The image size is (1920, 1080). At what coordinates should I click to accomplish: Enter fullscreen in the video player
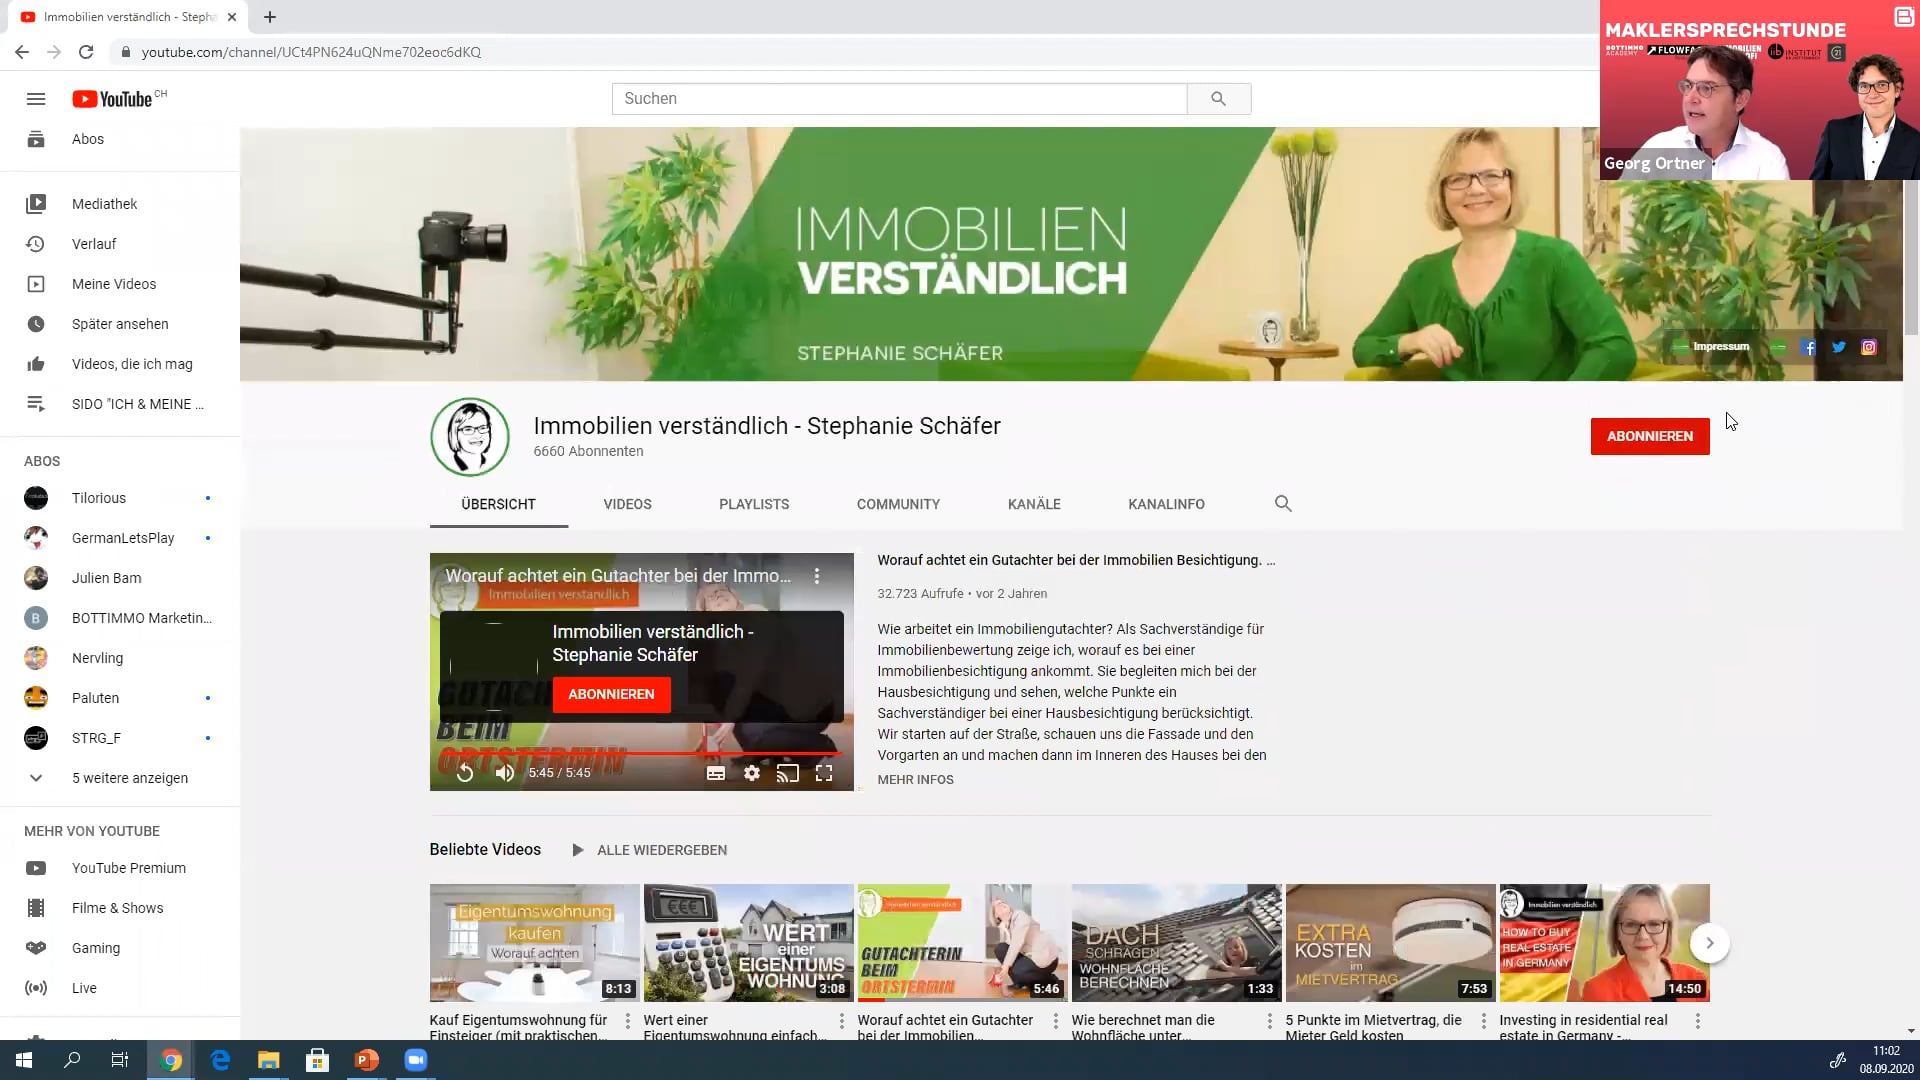pos(824,773)
